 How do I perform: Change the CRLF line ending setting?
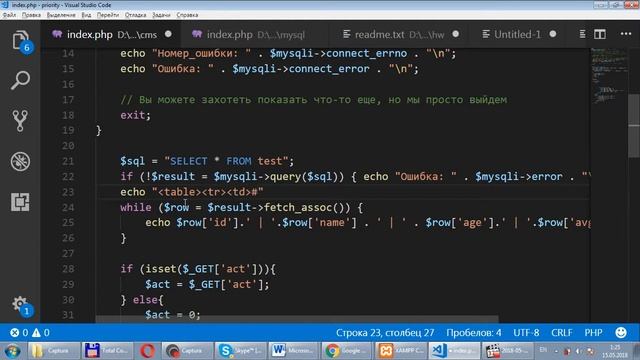562,333
